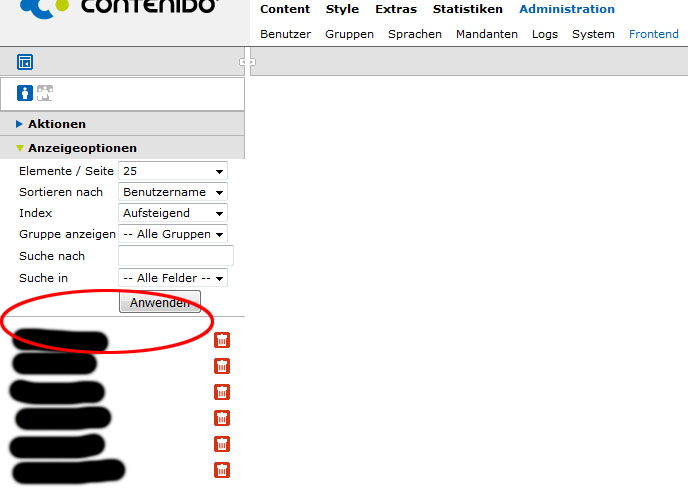This screenshot has width=688, height=488.
Task: Delete the first user in the list
Action: [222, 340]
